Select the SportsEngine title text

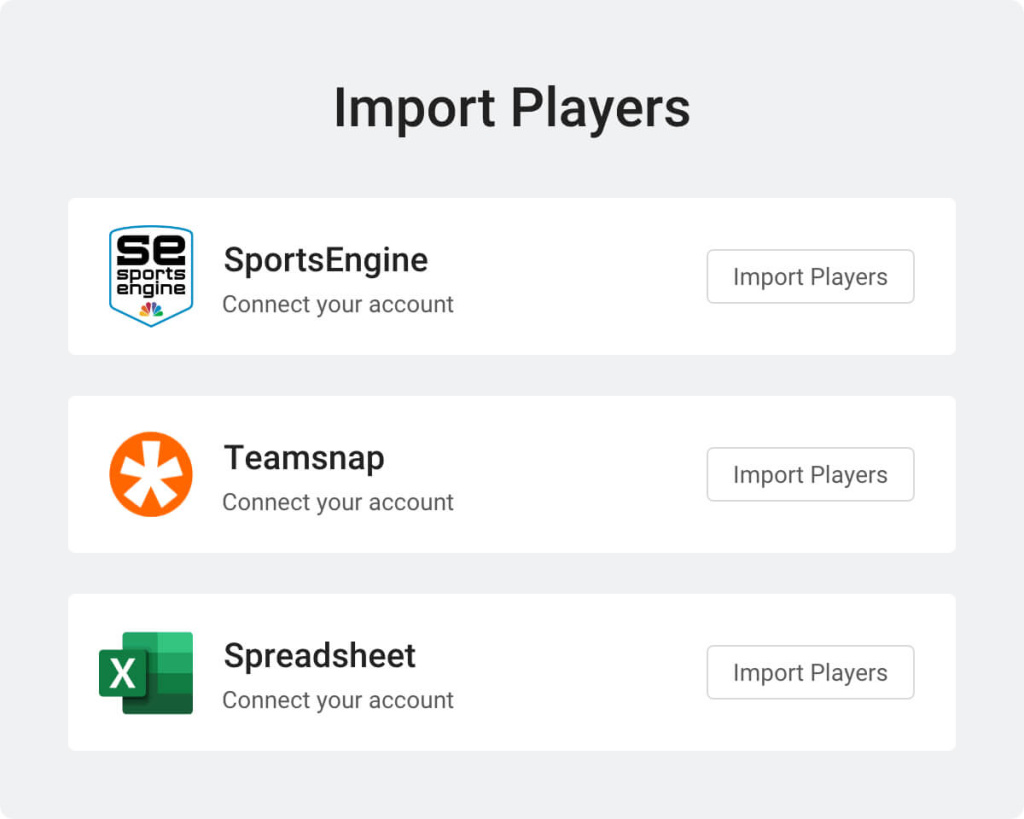coord(325,259)
